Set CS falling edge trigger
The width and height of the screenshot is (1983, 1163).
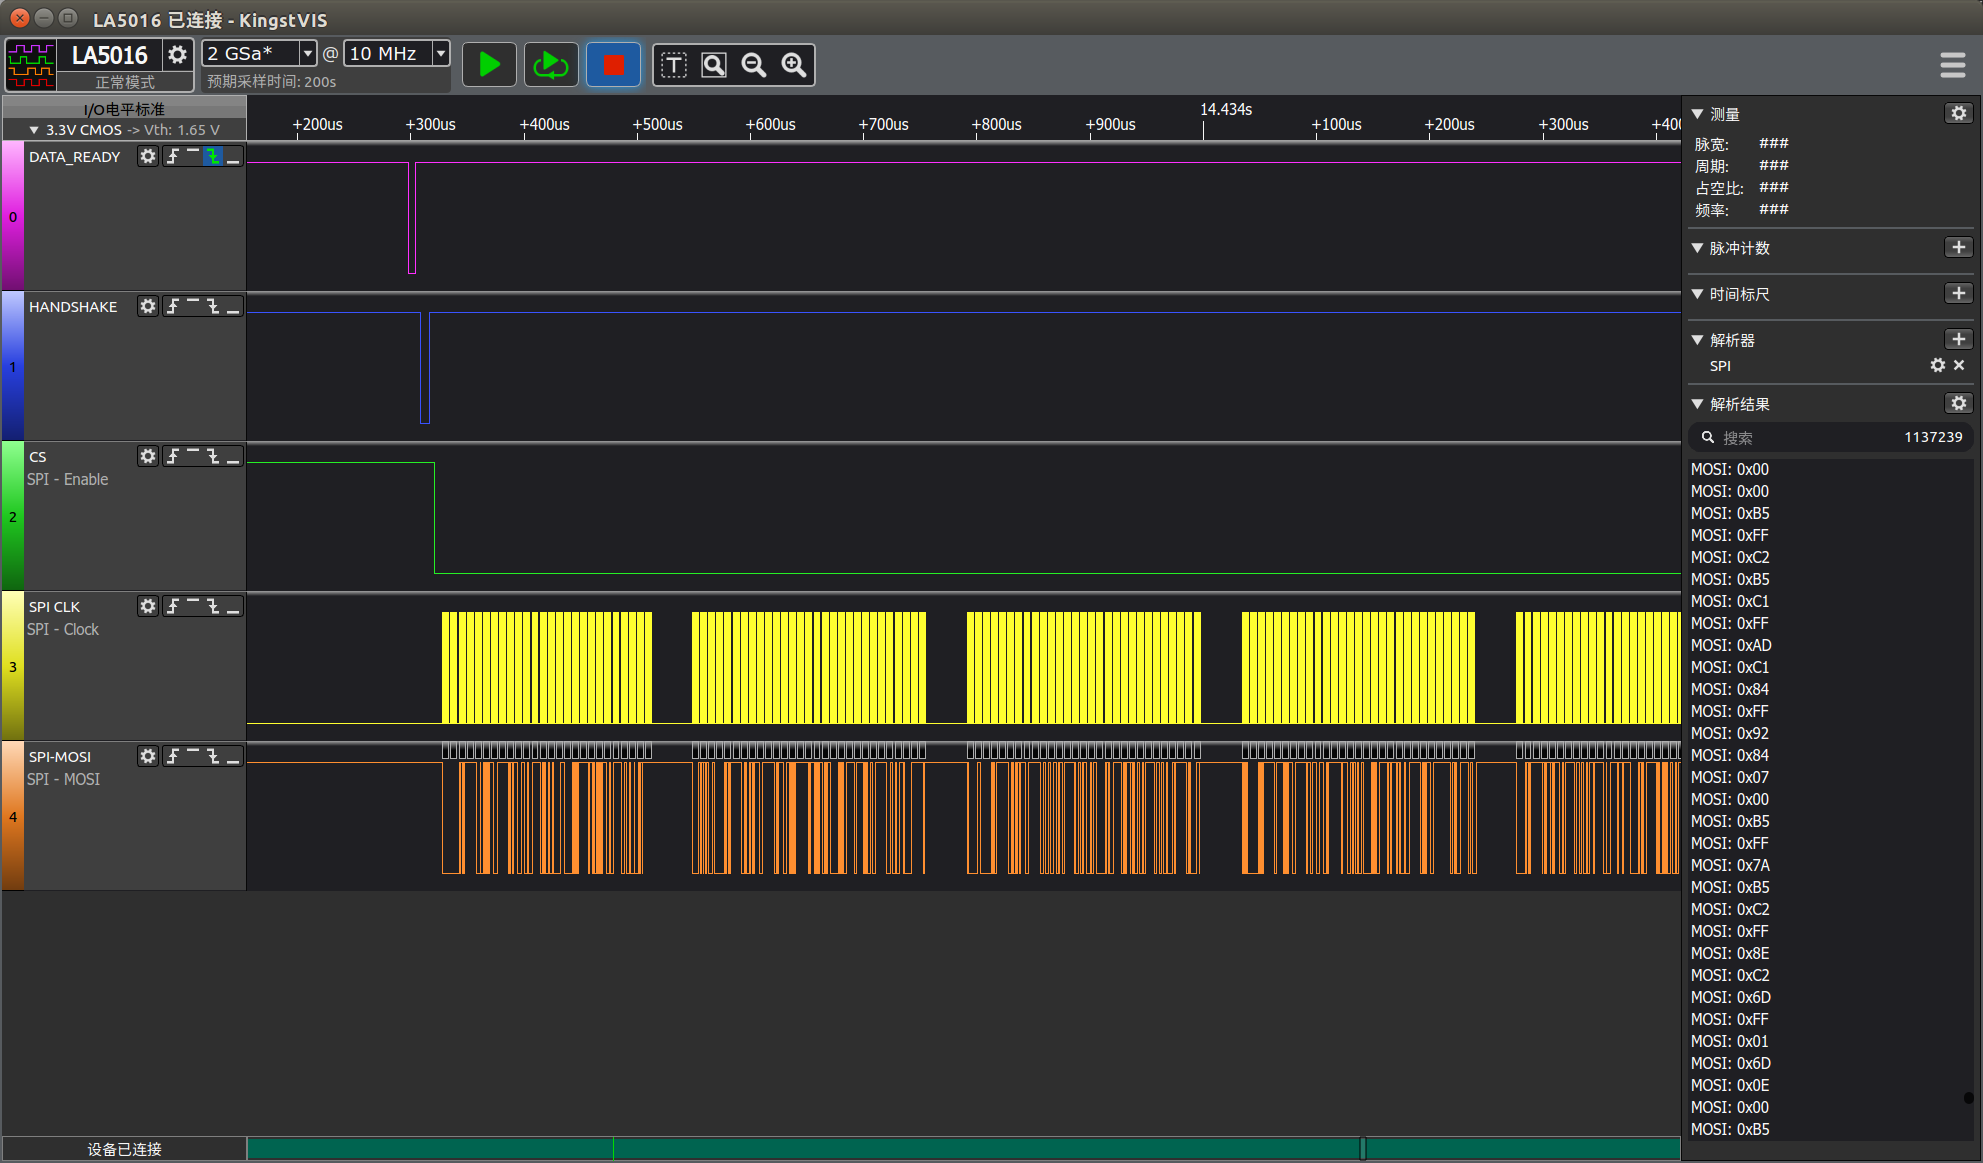pos(213,456)
